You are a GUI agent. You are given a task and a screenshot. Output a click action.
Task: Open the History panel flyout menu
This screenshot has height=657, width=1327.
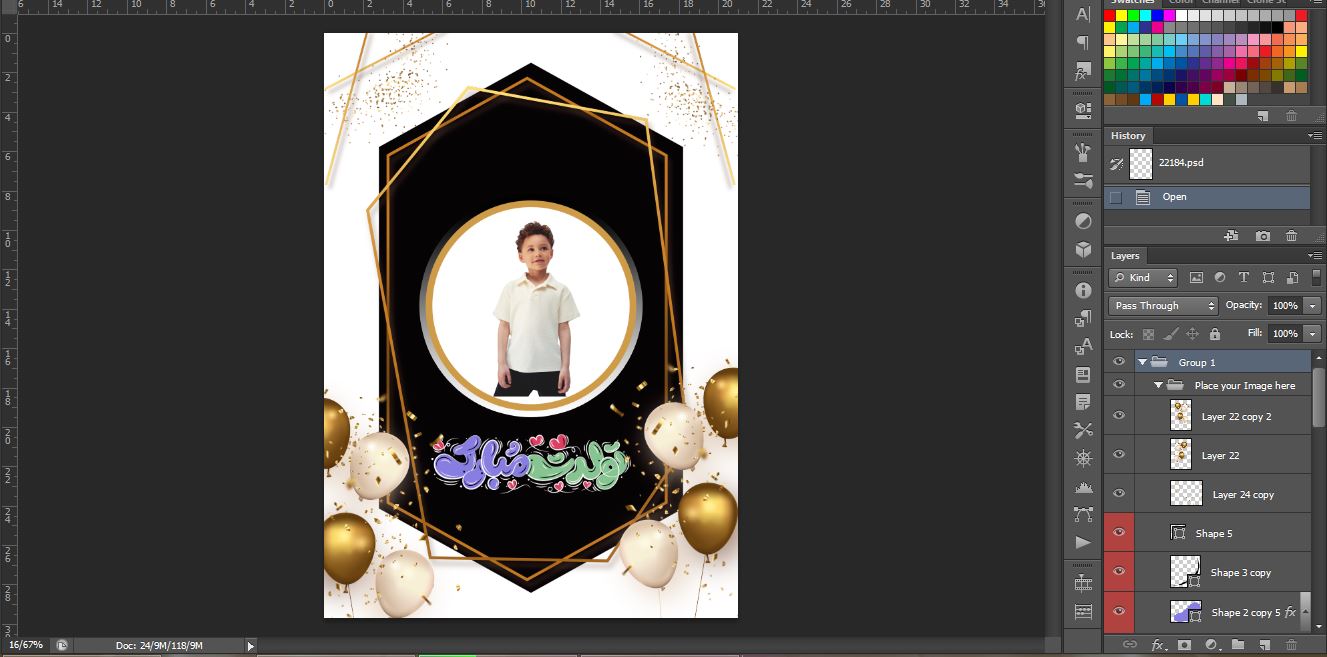[1314, 135]
